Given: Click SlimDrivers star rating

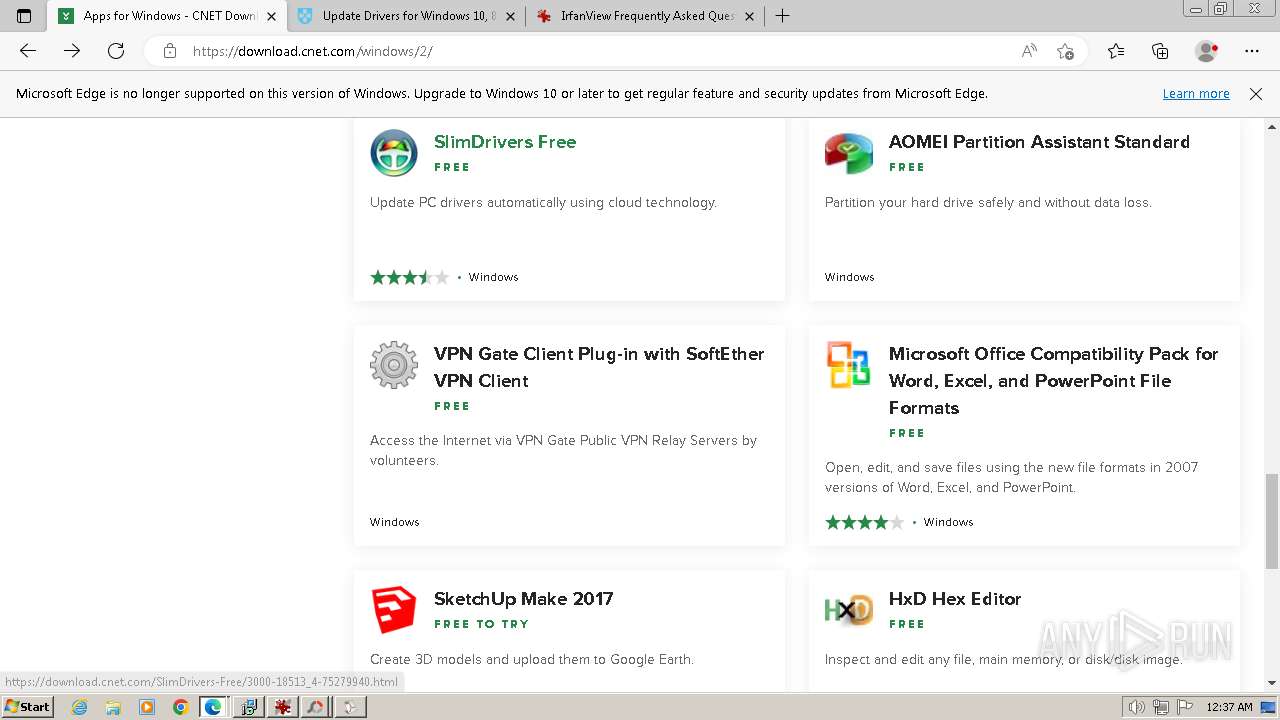Looking at the screenshot, I should (x=410, y=277).
